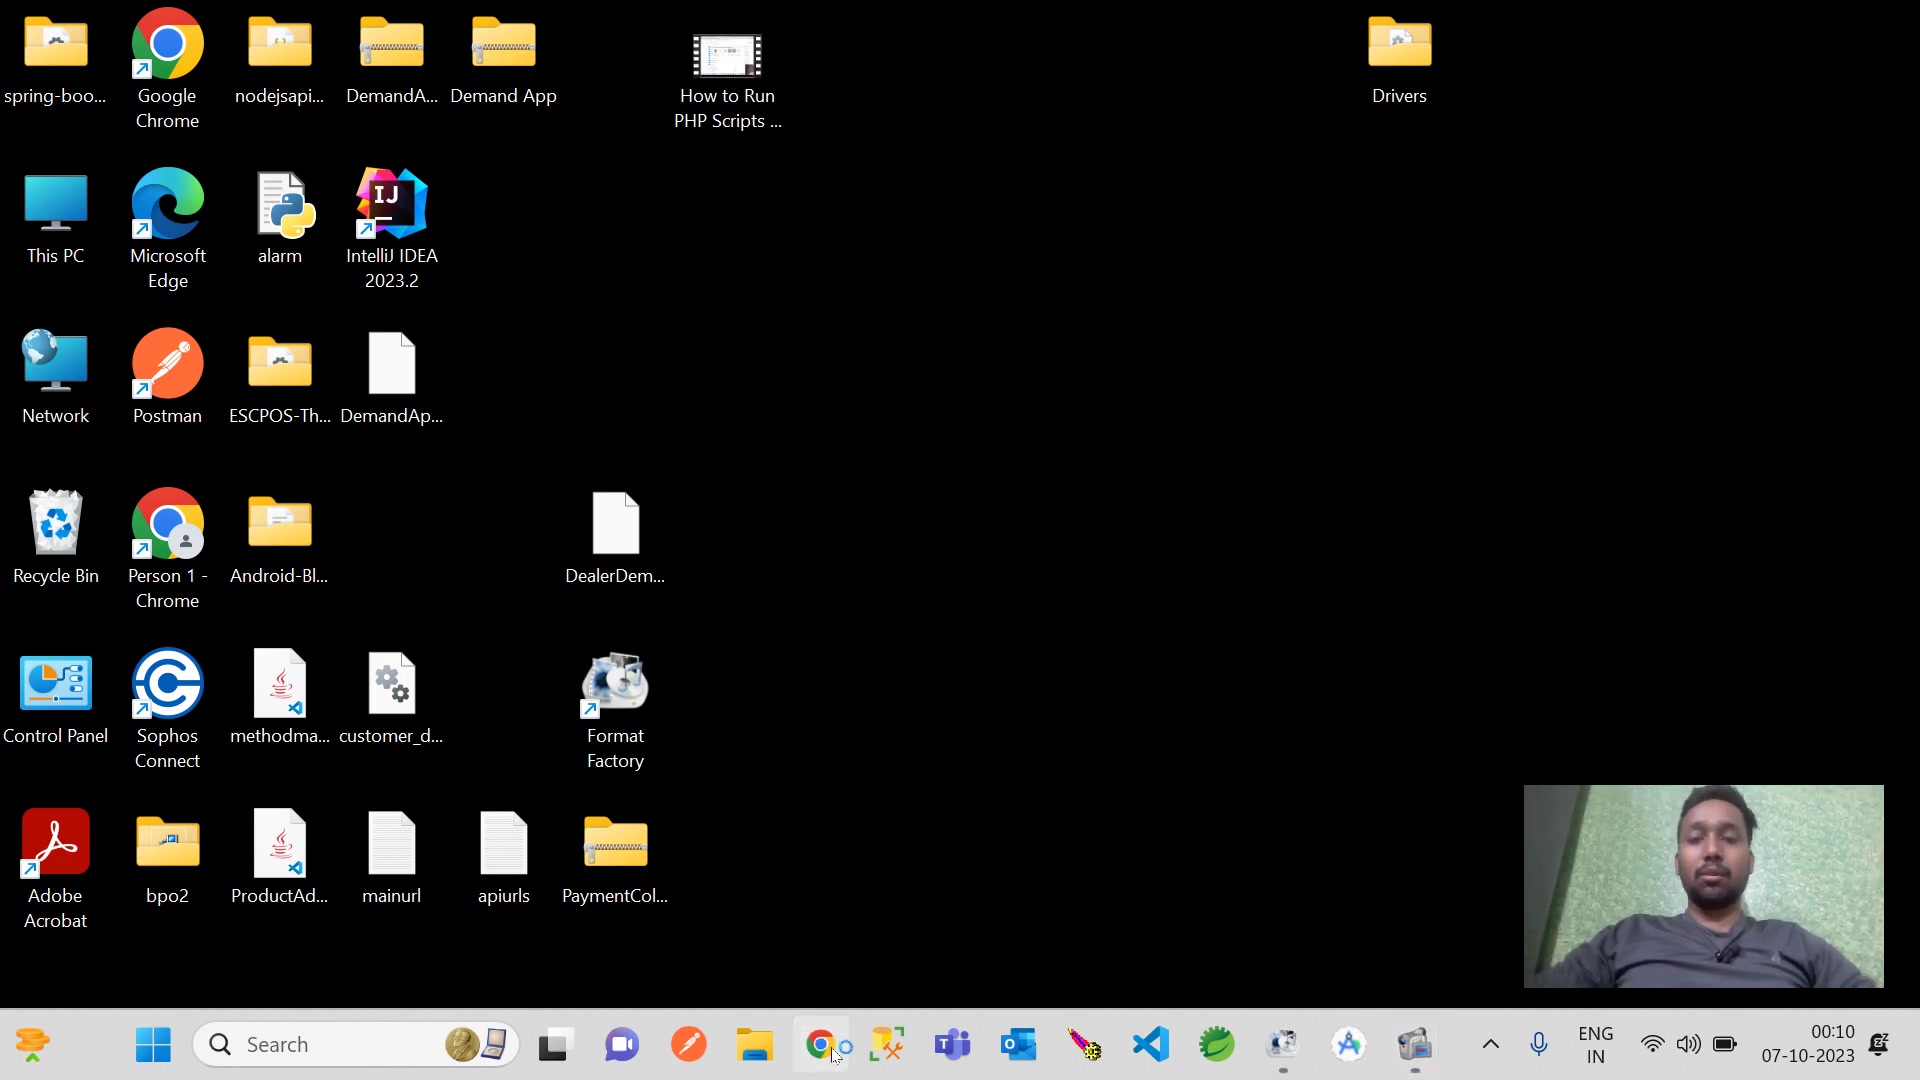Click the microphone tray icon
The width and height of the screenshot is (1920, 1080).
(1539, 1045)
